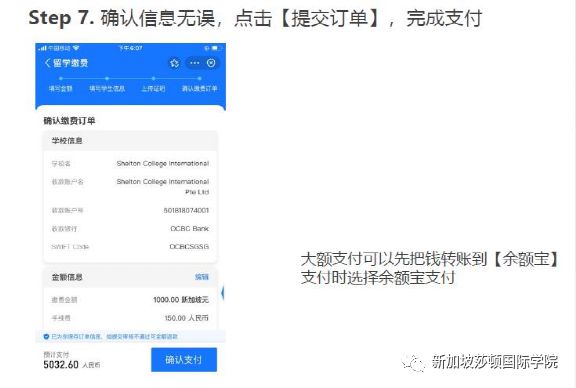Click the estimated total 5032.60
This screenshot has height=388, width=576.
[x=61, y=364]
